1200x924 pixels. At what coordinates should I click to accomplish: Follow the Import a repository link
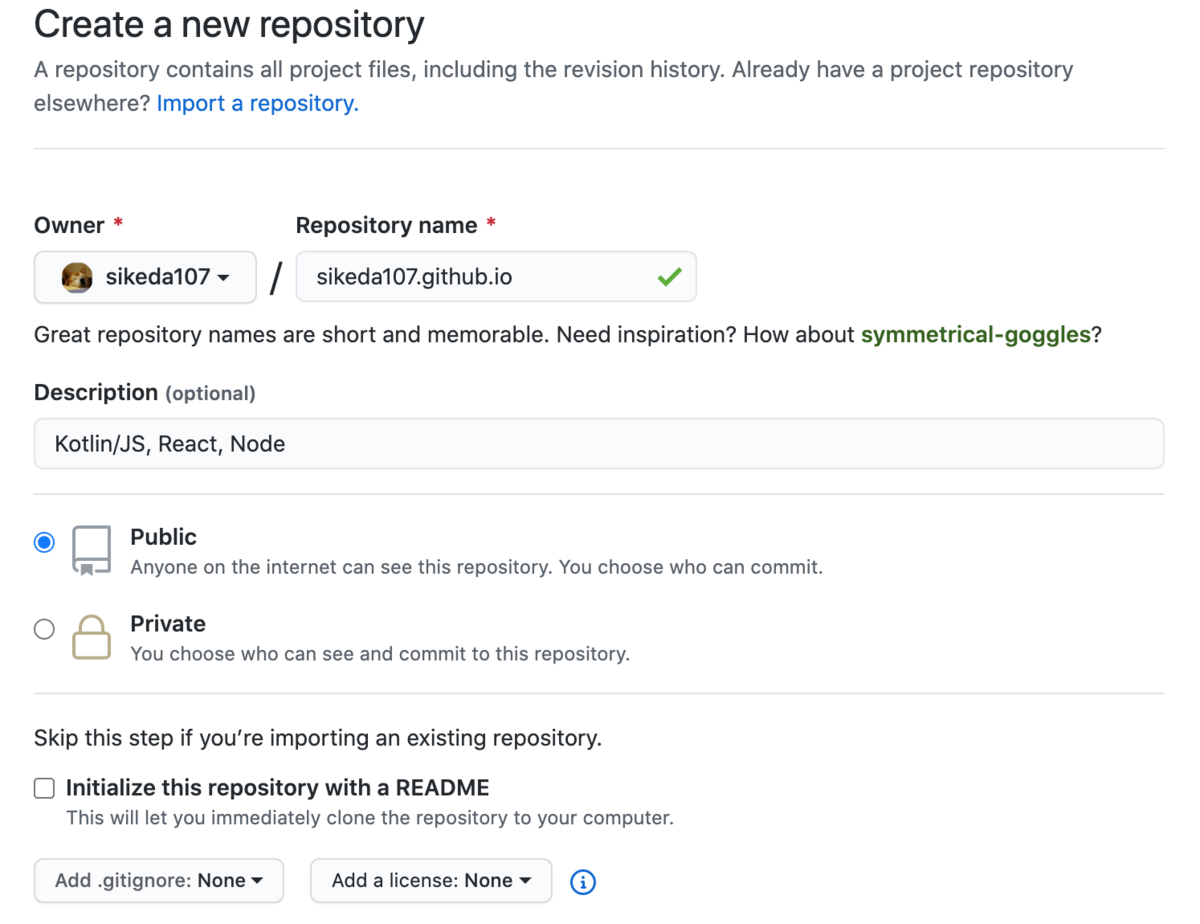[256, 103]
